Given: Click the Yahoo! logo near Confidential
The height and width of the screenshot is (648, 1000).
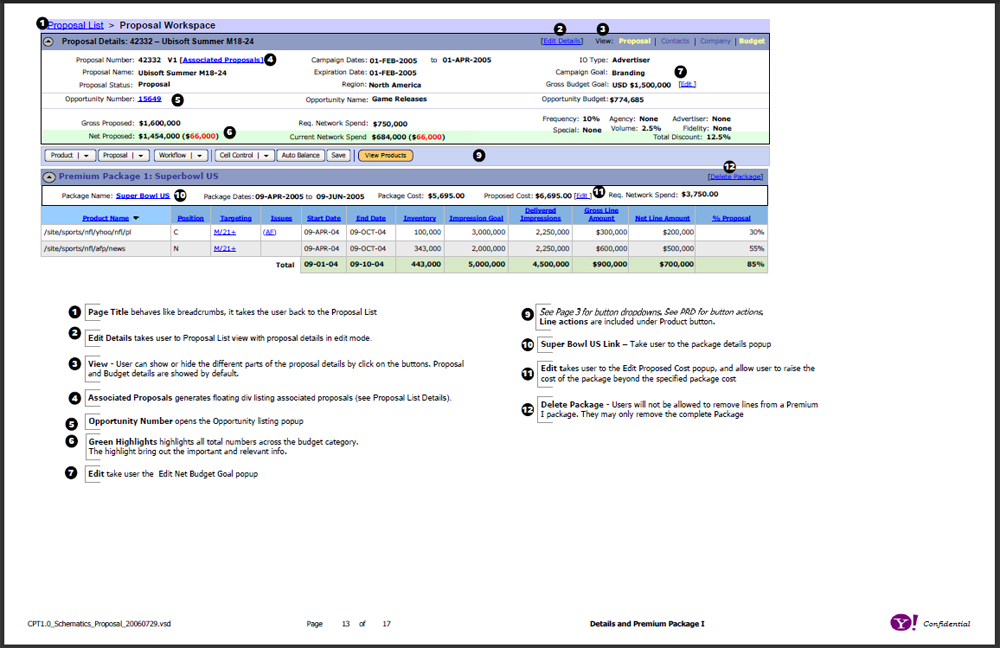Looking at the screenshot, I should 903,622.
